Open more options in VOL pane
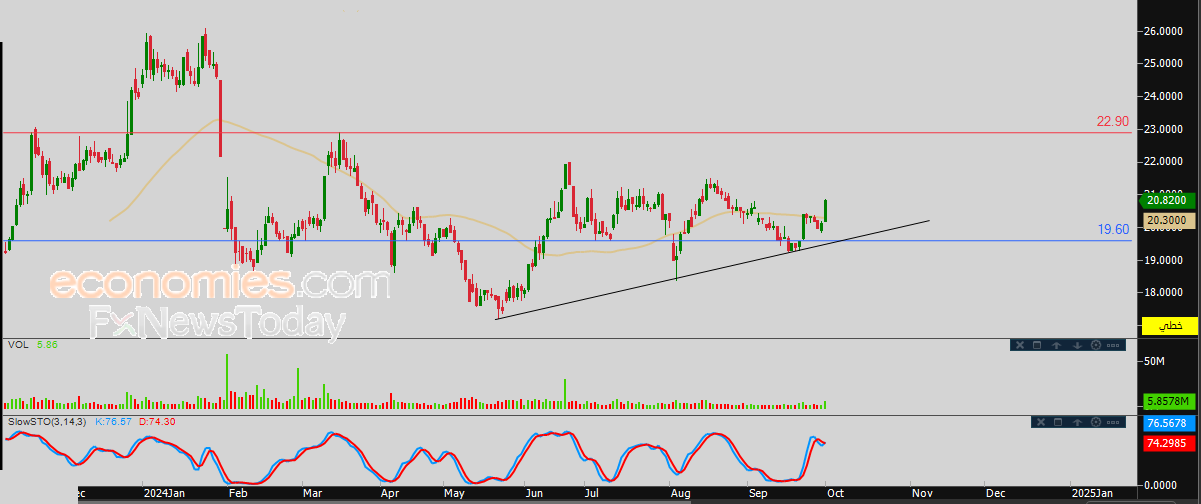Viewport: 1201px width, 504px height. pos(1113,345)
